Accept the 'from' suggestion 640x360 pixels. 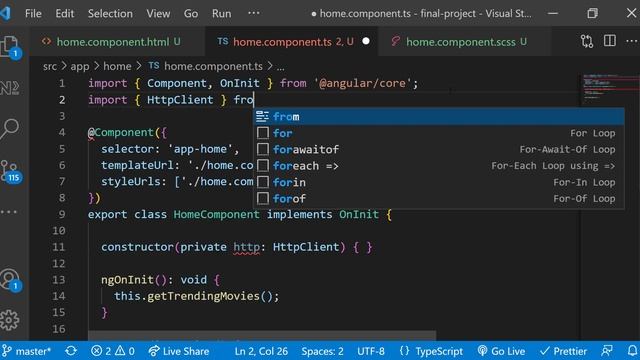tap(439, 117)
